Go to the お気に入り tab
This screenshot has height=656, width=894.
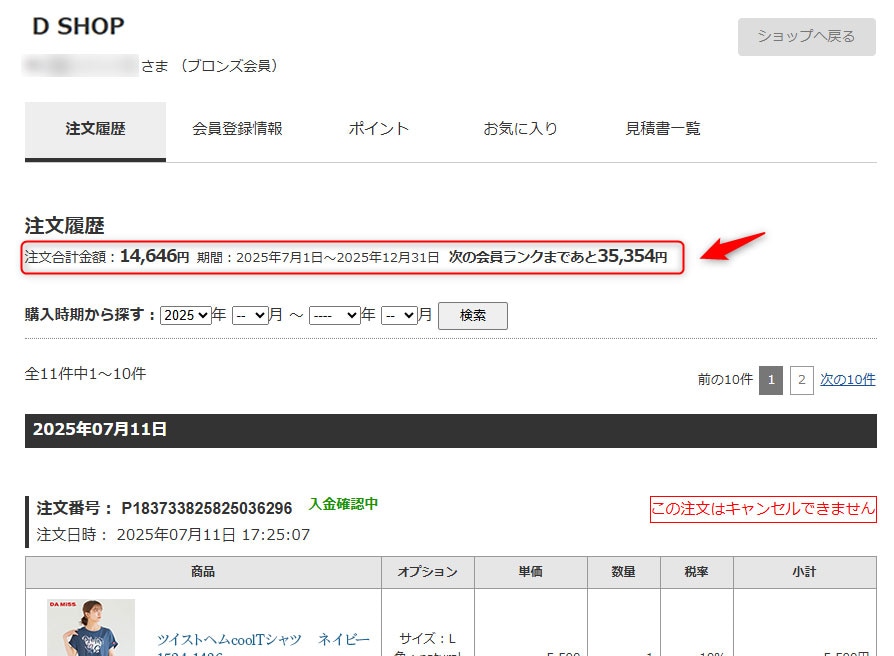(520, 129)
